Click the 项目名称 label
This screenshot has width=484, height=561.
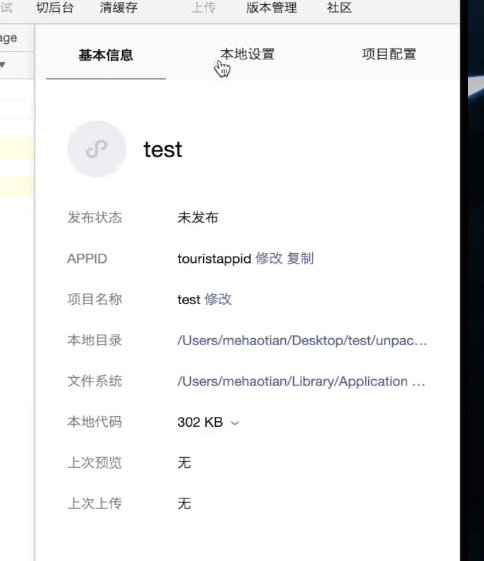(x=95, y=299)
